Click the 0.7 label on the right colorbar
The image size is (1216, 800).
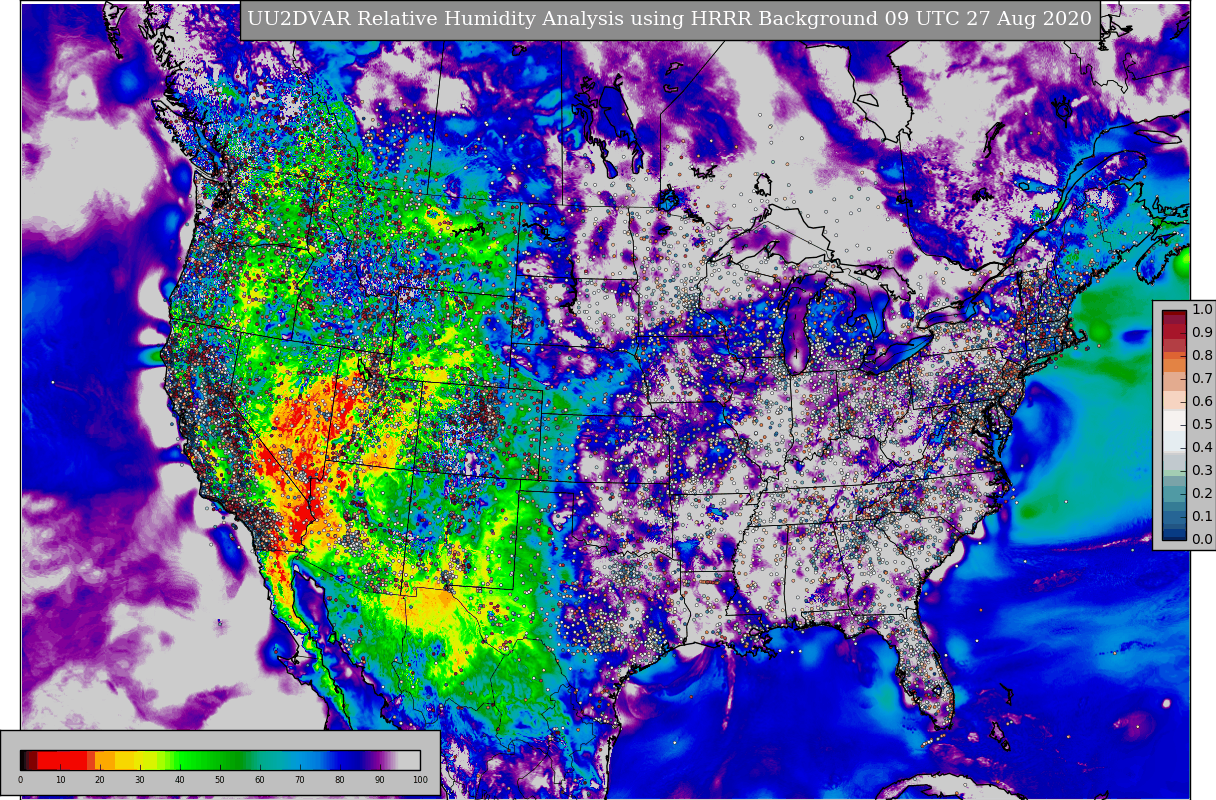coord(1202,379)
